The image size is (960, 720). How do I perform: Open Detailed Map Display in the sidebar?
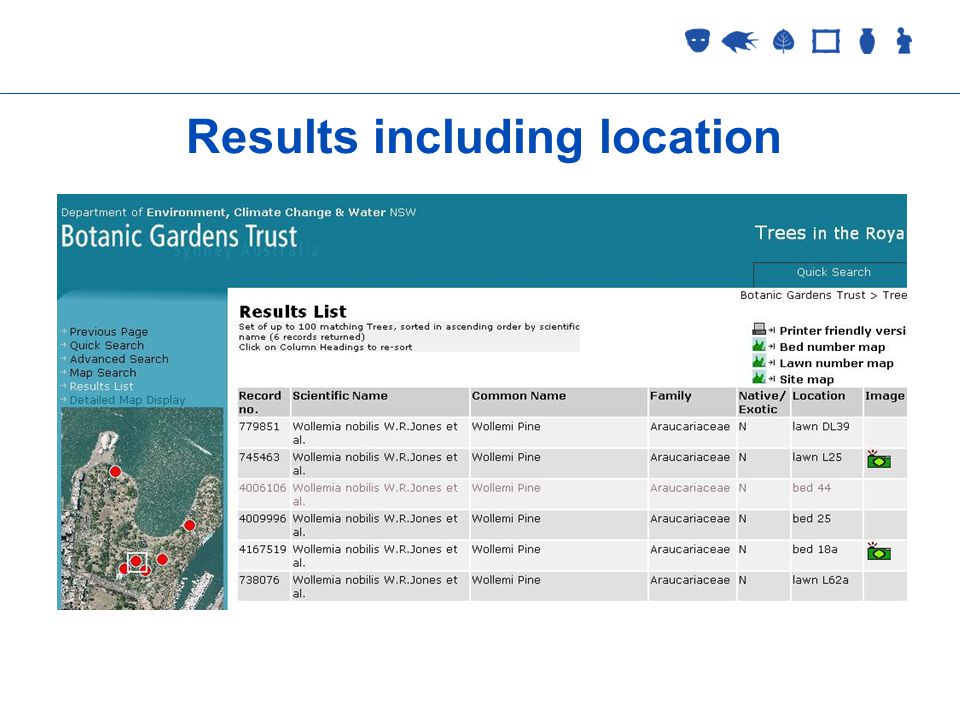[127, 400]
